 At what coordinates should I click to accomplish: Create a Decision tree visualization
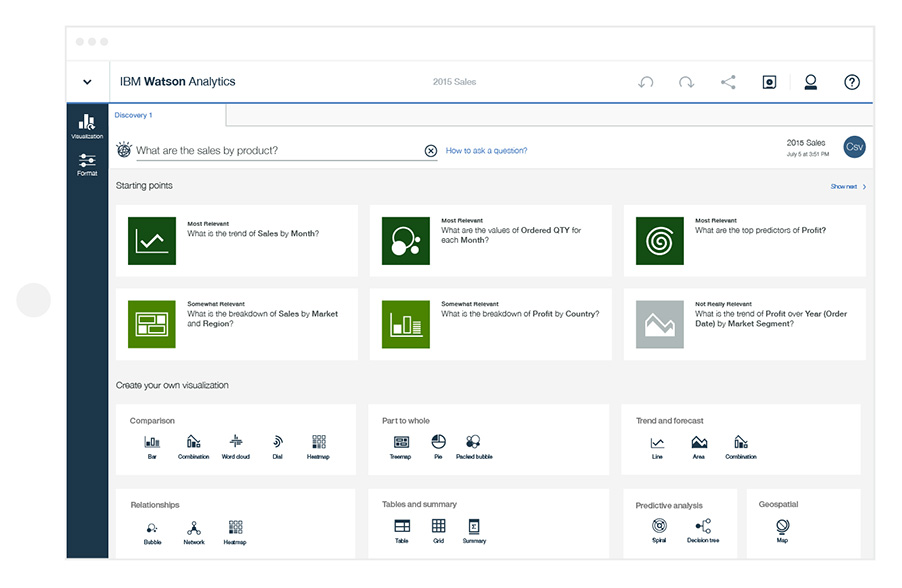(x=703, y=530)
